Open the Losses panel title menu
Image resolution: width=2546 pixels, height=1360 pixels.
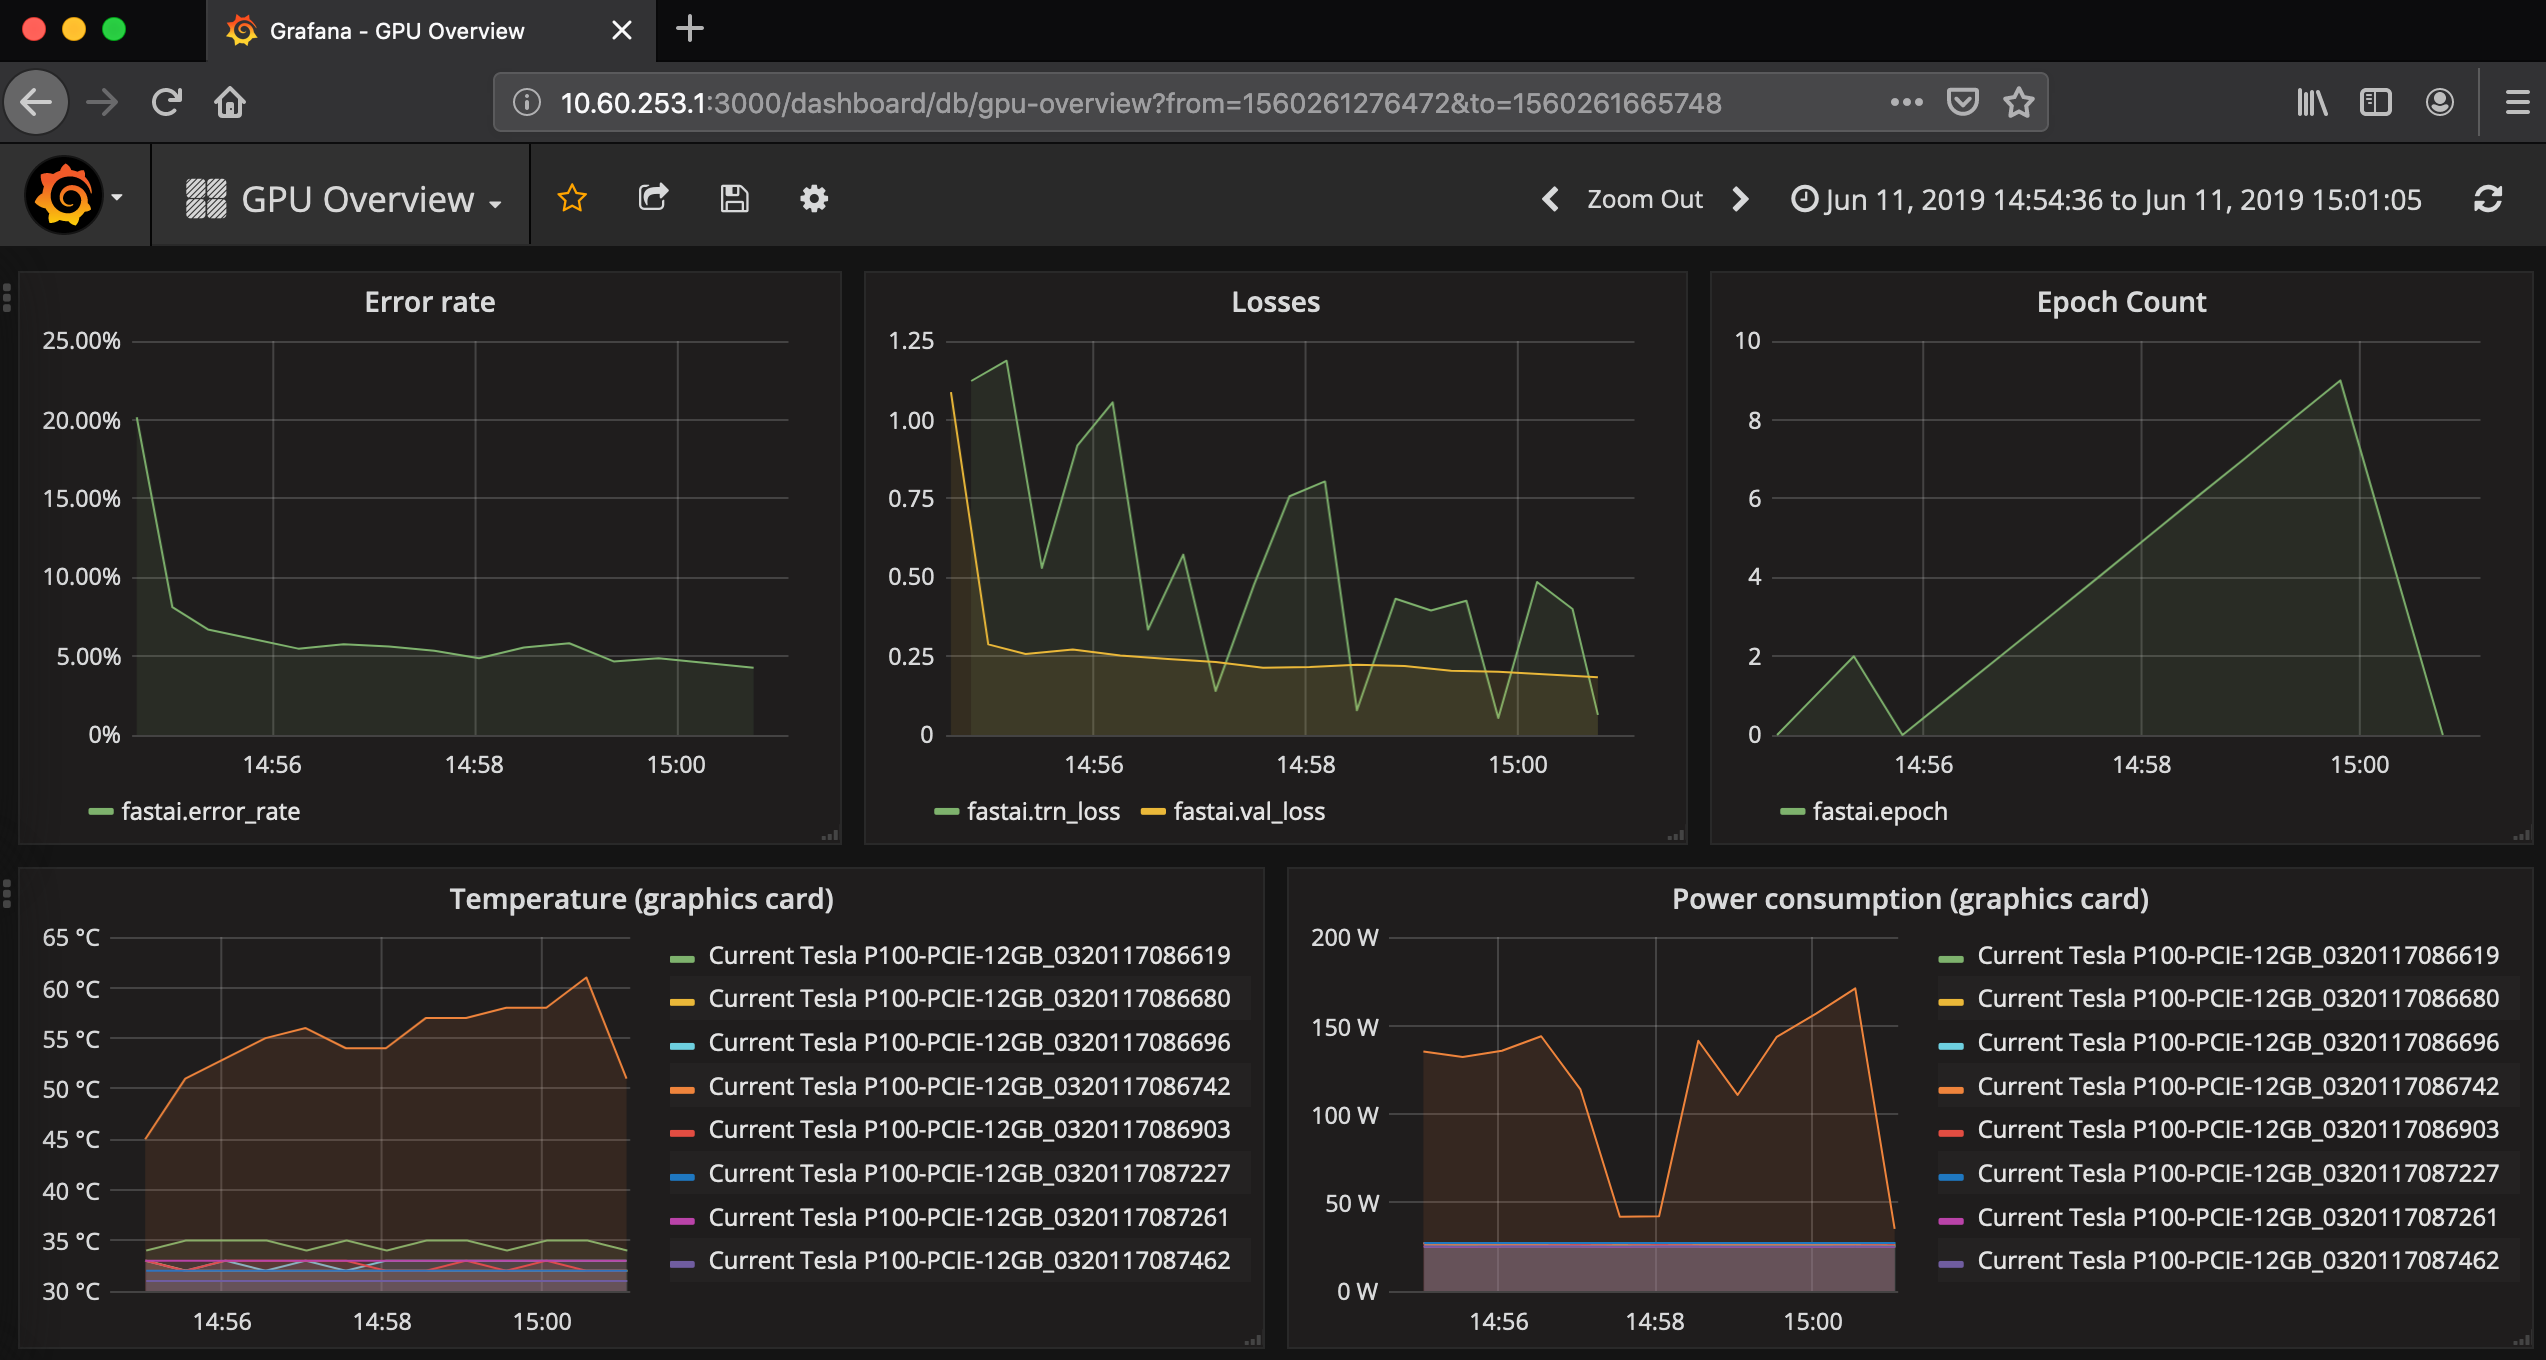tap(1275, 302)
